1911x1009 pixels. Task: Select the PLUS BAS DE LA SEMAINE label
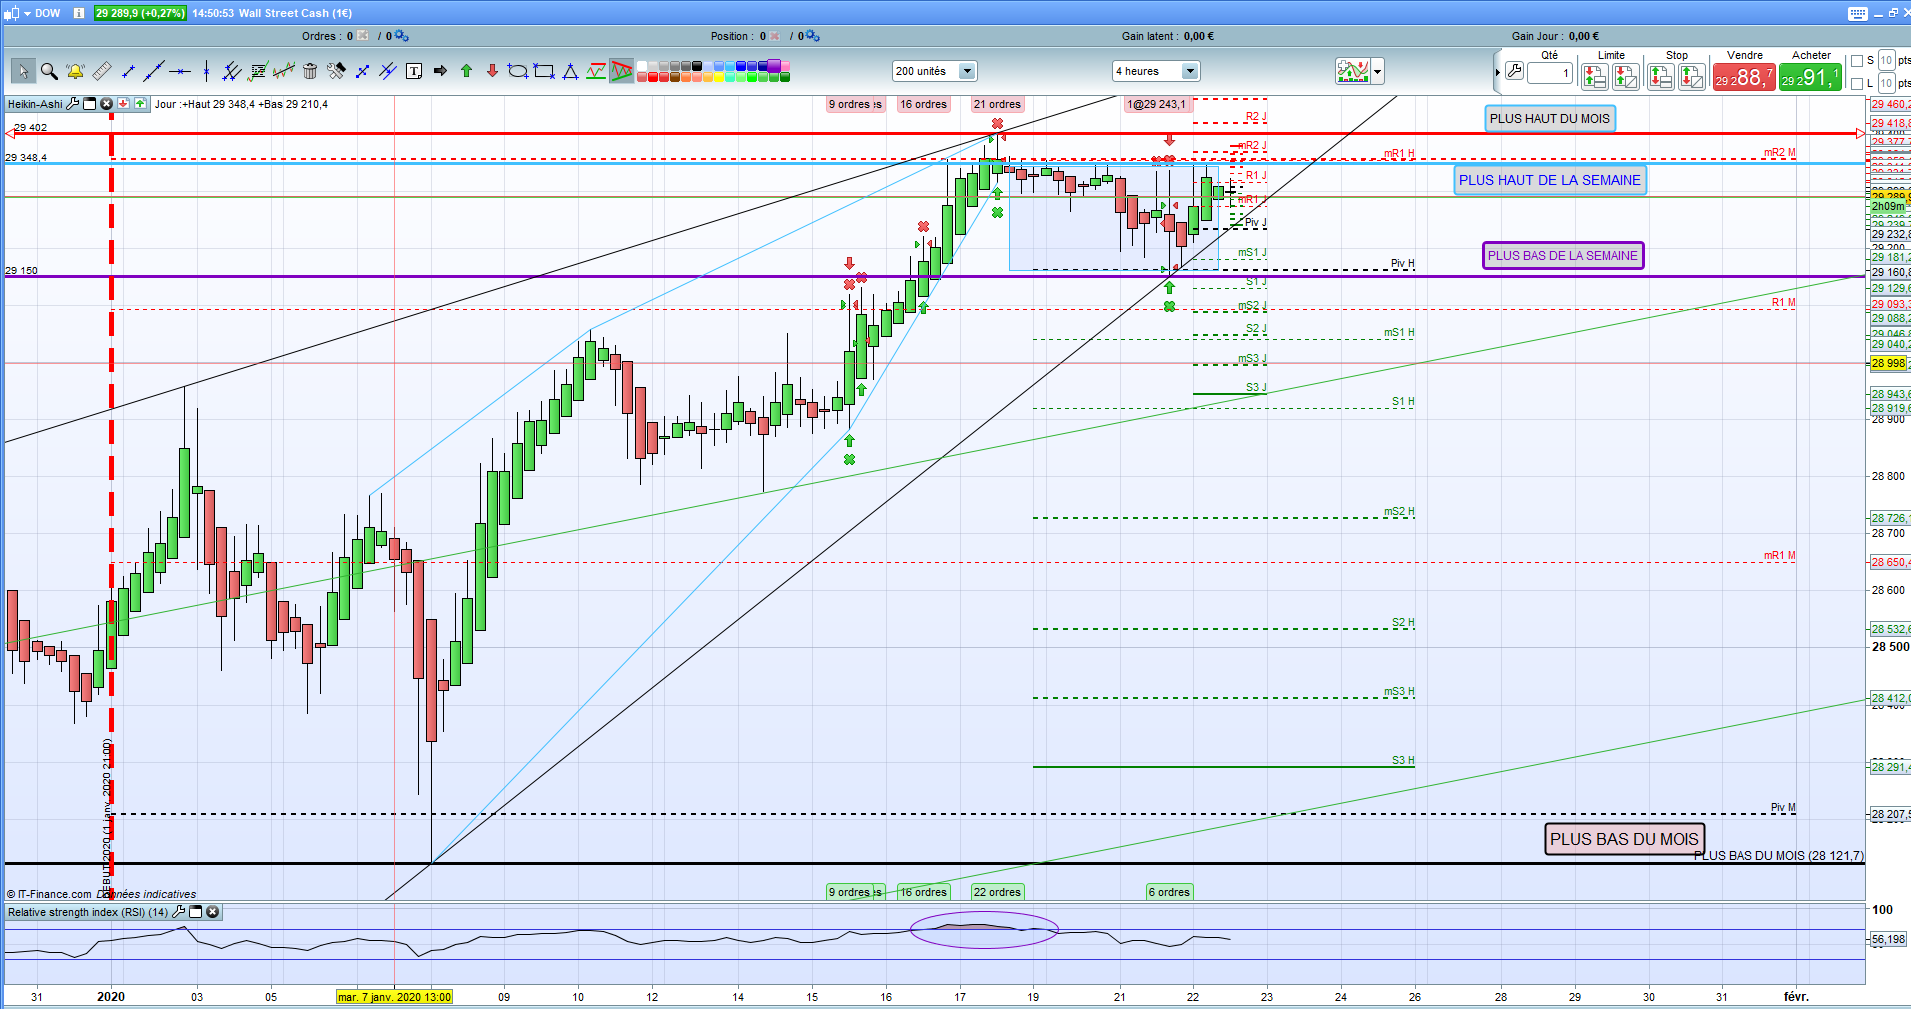click(1562, 255)
